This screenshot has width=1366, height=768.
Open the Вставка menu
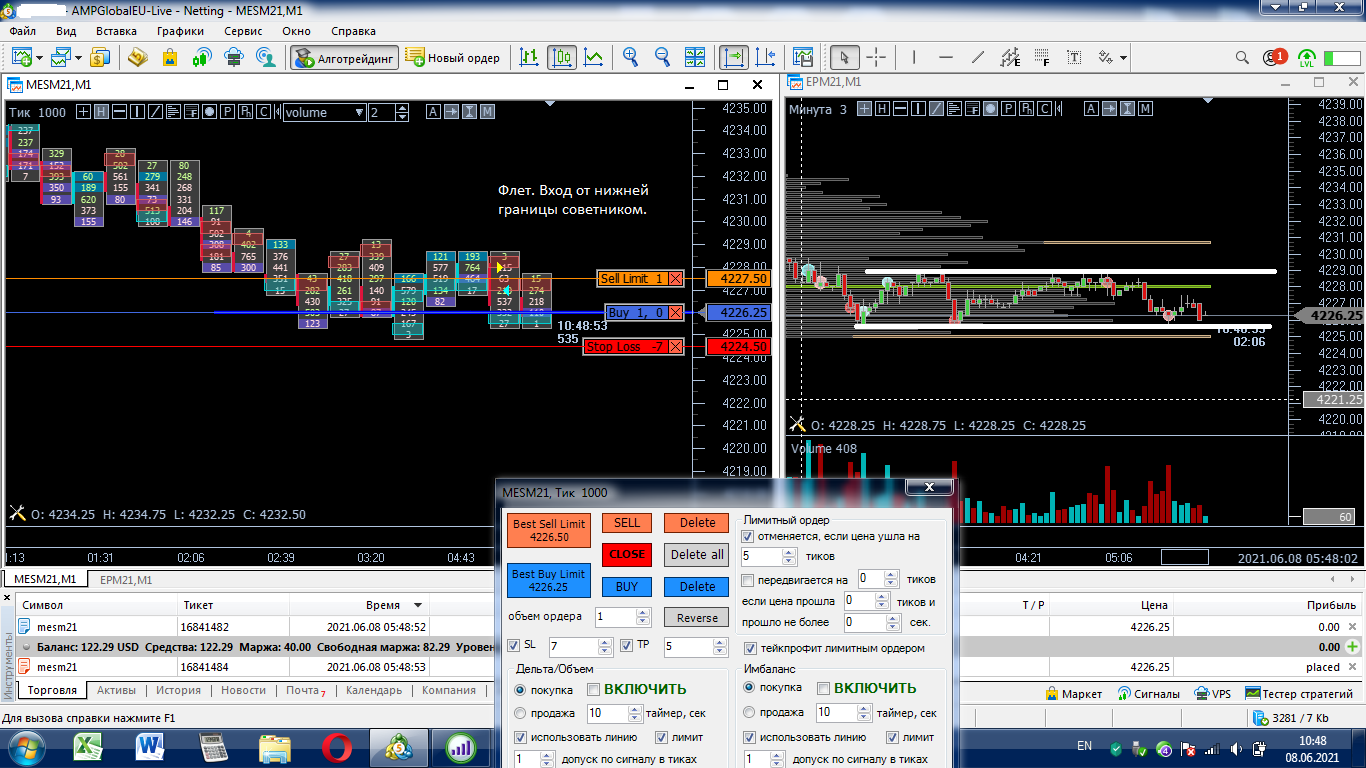point(116,31)
